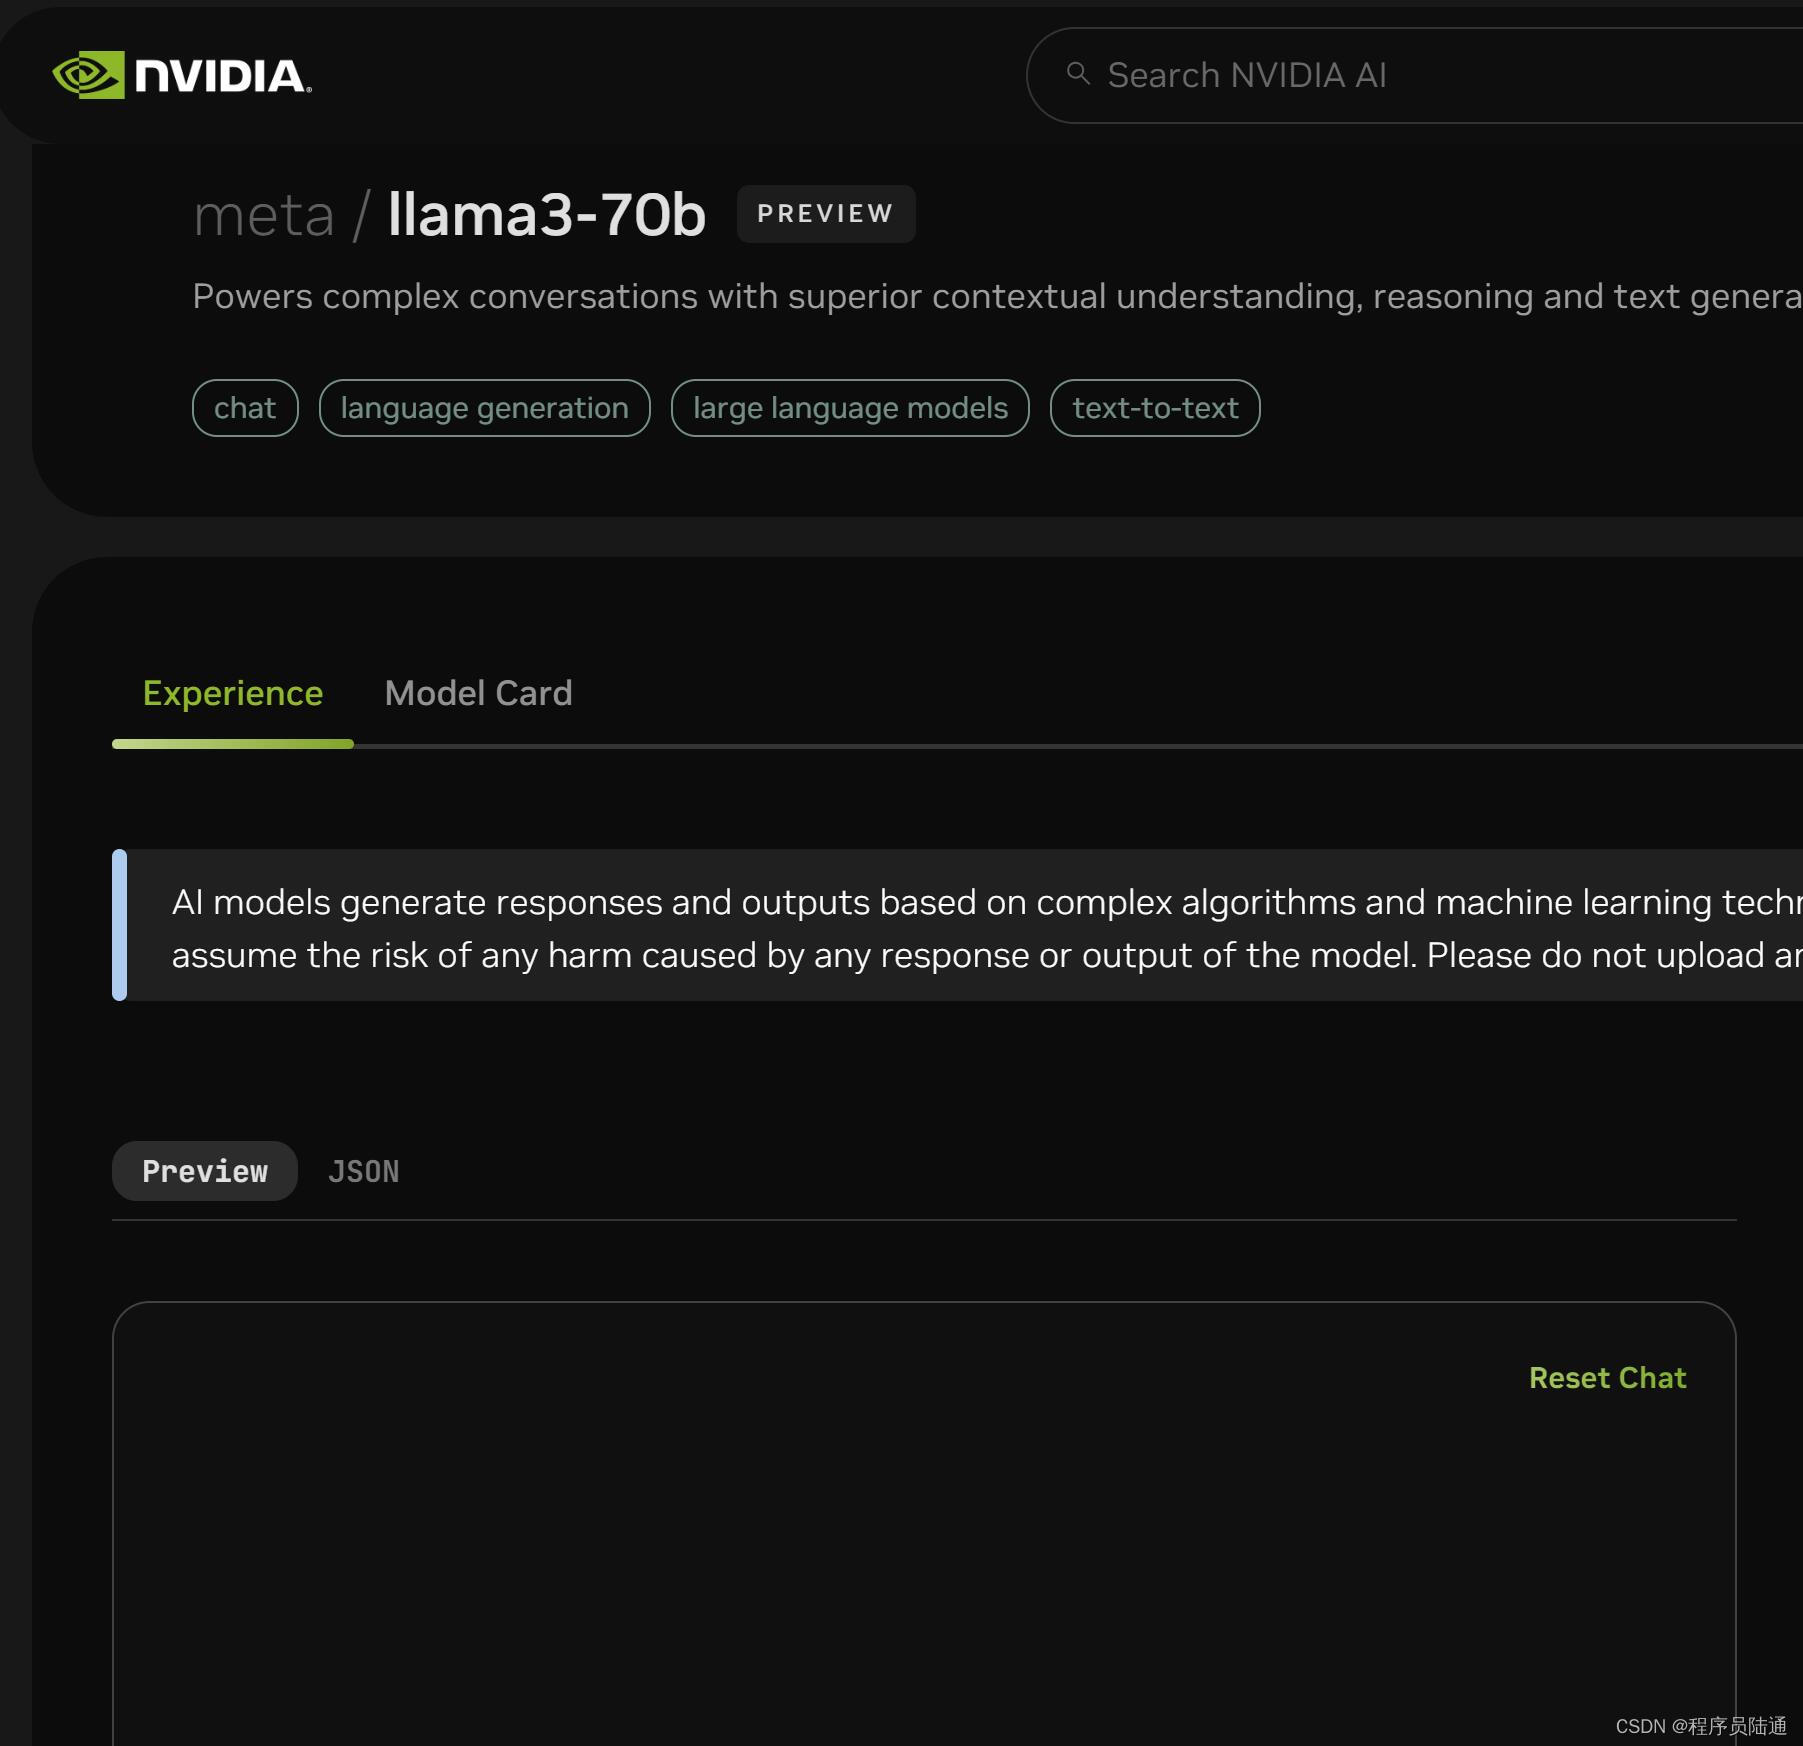Switch to the Model Card tab
The width and height of the screenshot is (1803, 1746).
(x=478, y=693)
